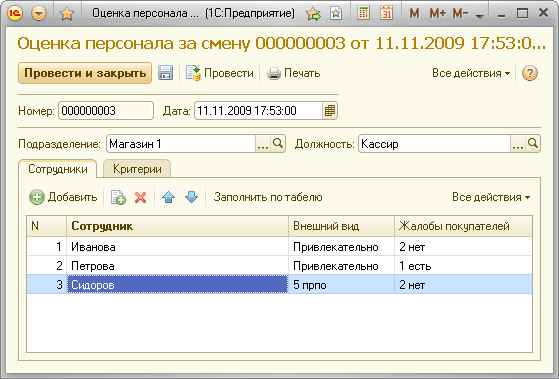Open the calendar icon in title bar

click(x=386, y=14)
